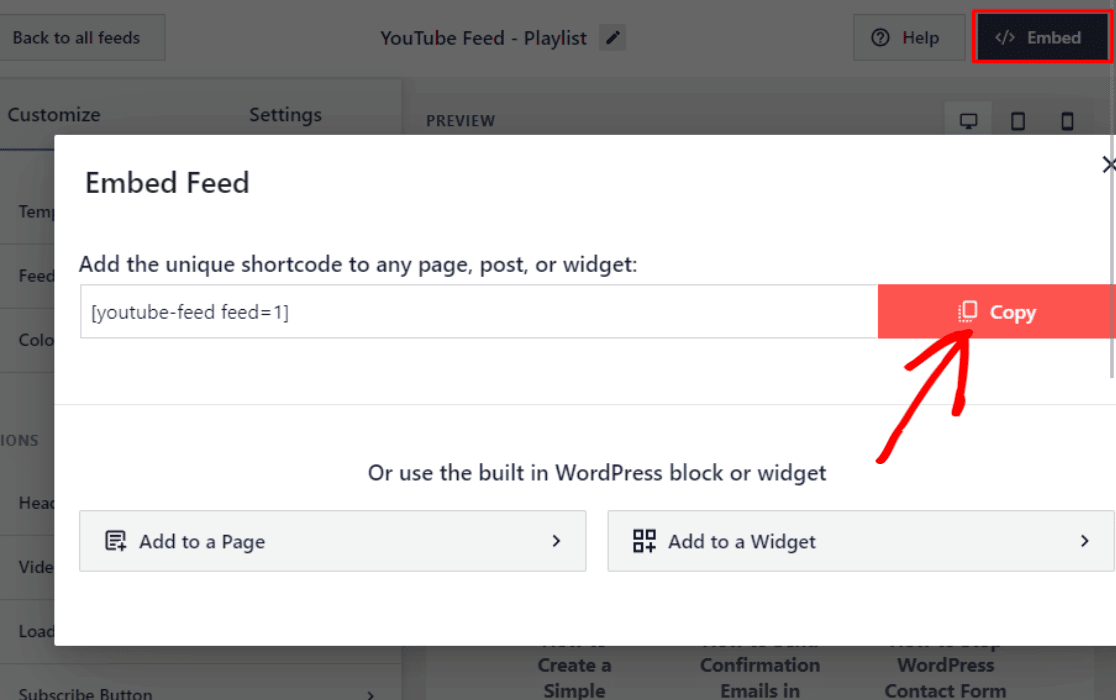Screen dimensions: 1116x700
Task: Click the YouTube Feed - Playlist title
Action: [483, 38]
